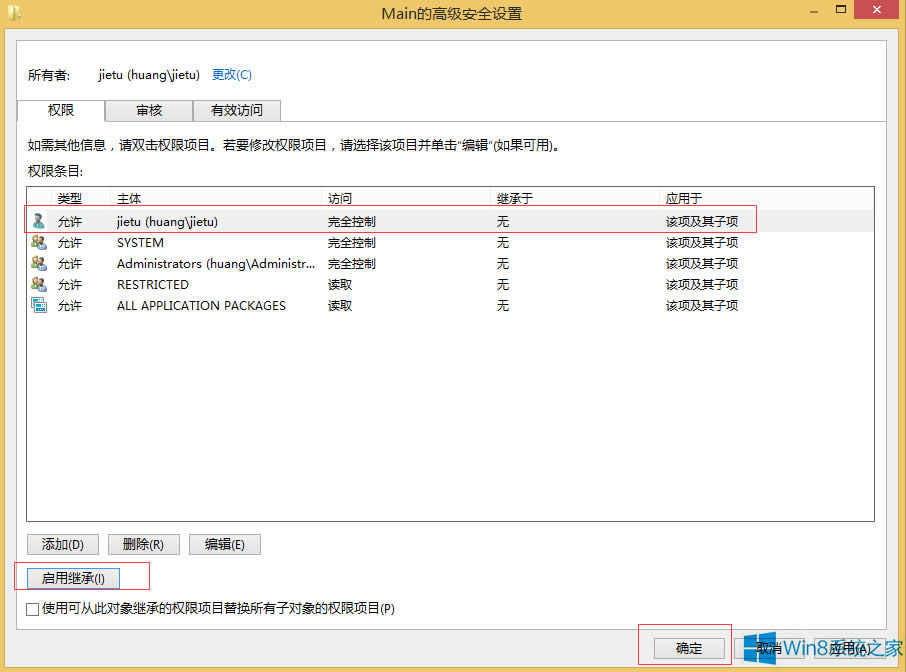Click the 启用继承(I) button
The width and height of the screenshot is (906, 672).
(x=72, y=577)
